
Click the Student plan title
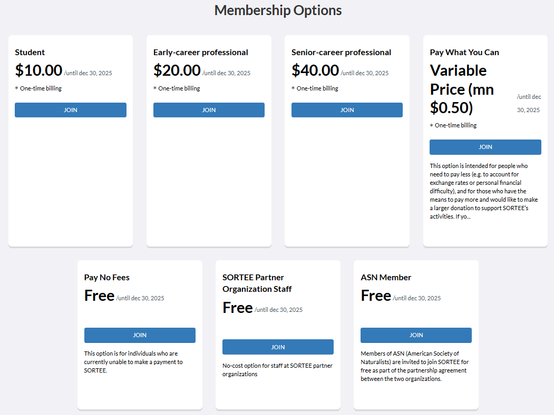coord(30,52)
